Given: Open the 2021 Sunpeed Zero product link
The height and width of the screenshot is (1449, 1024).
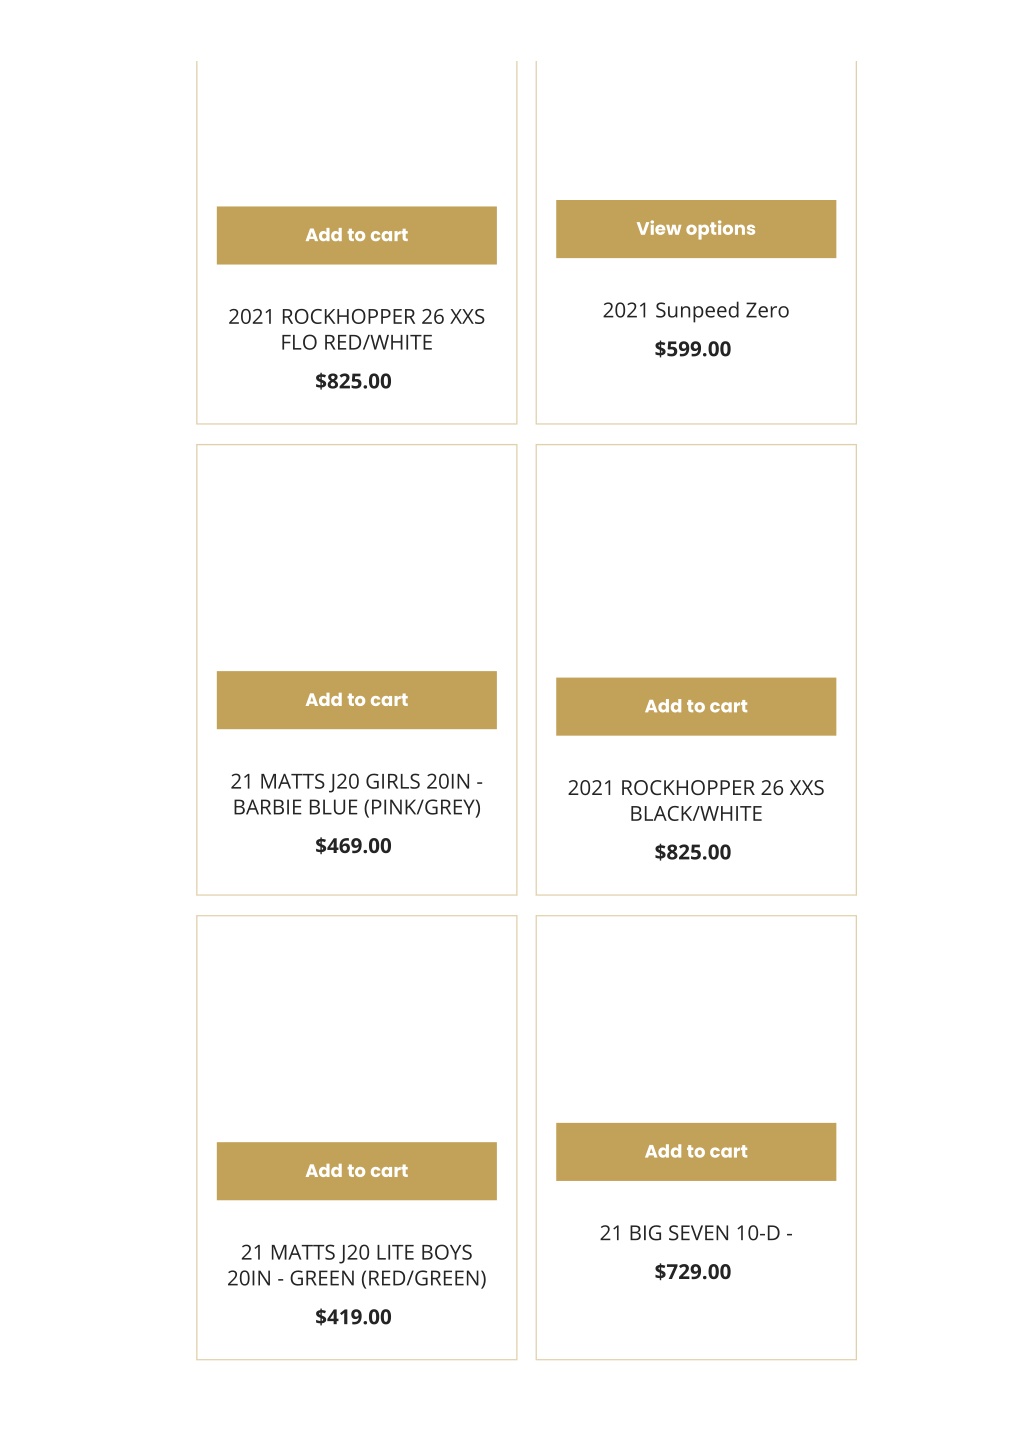Looking at the screenshot, I should [696, 310].
